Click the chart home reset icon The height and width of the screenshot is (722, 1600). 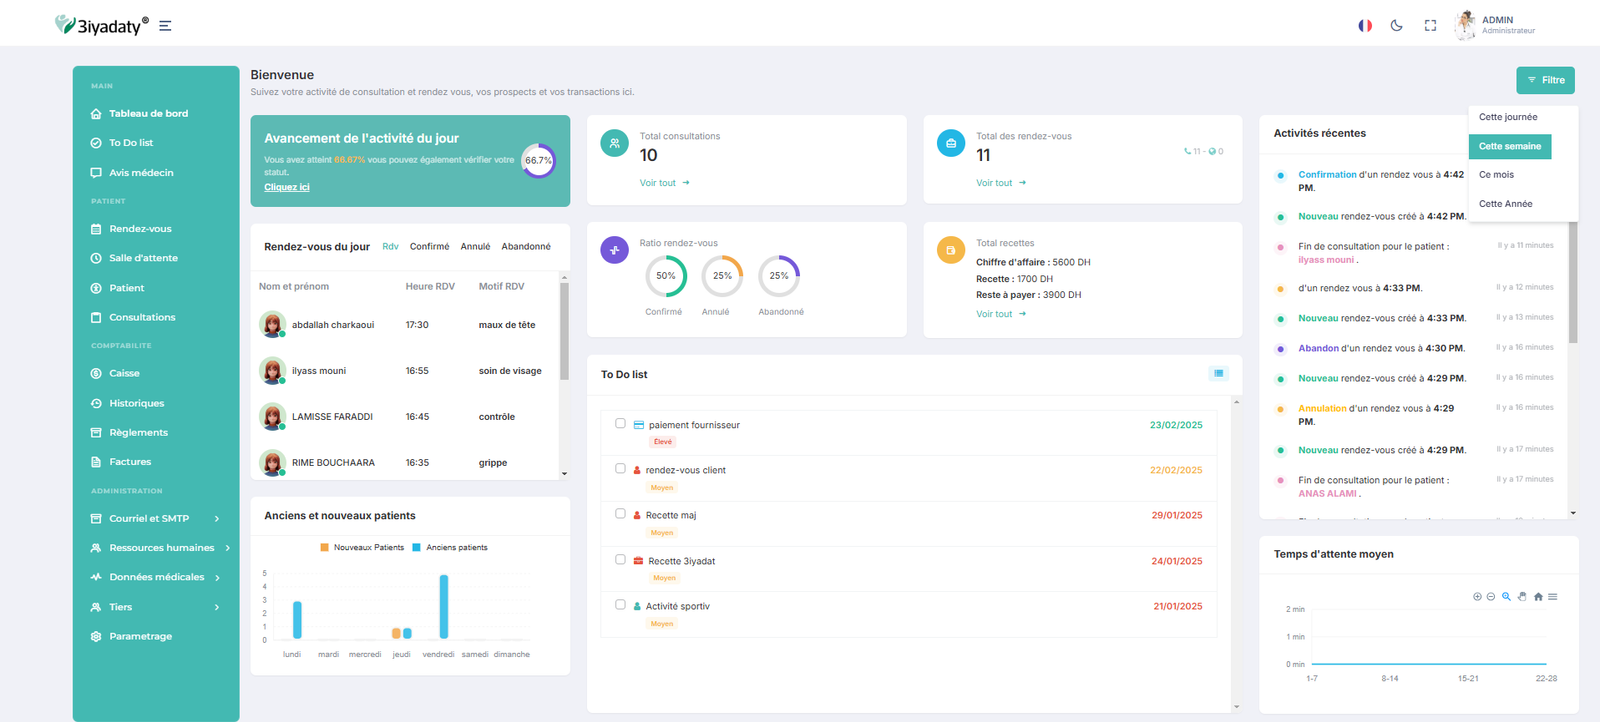(x=1538, y=597)
